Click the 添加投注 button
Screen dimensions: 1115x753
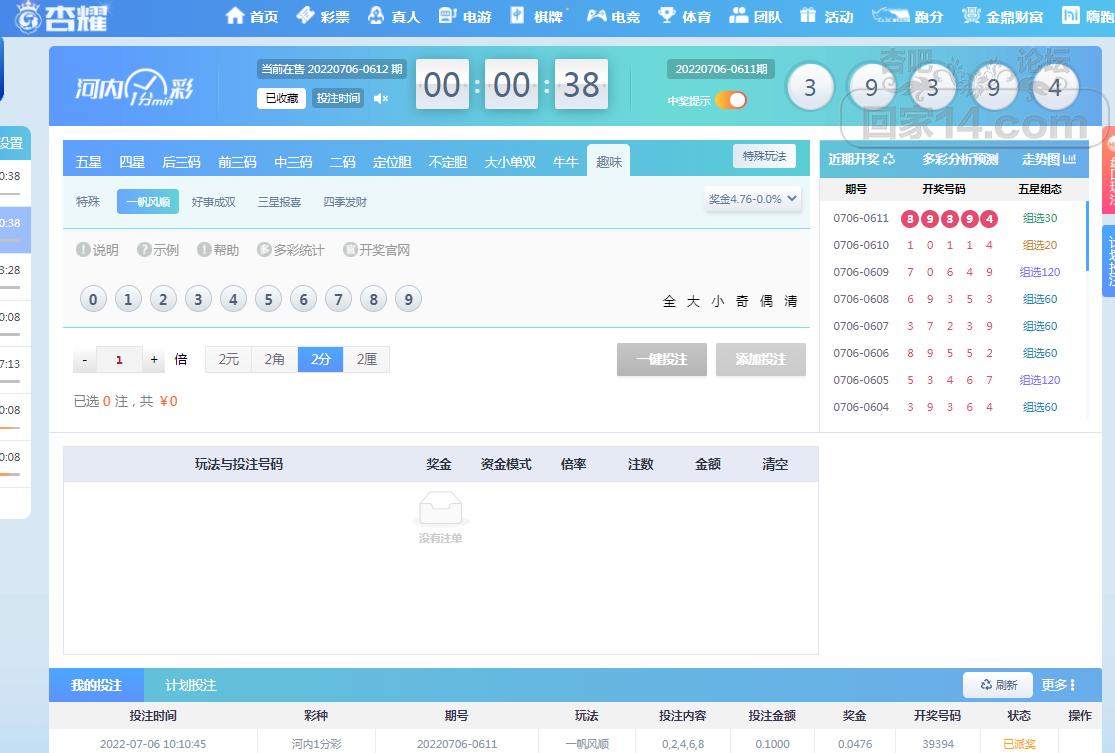tap(760, 359)
